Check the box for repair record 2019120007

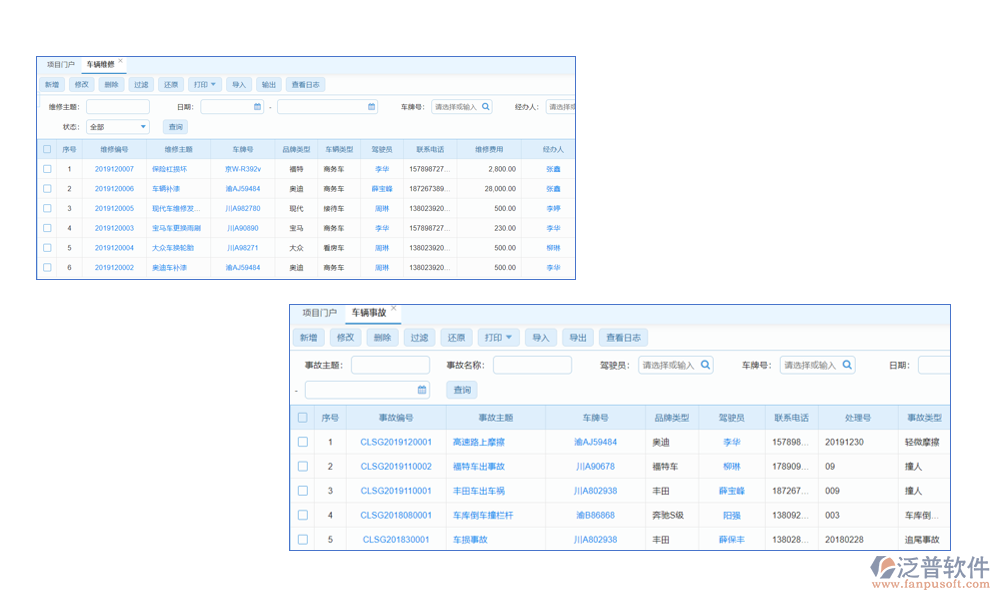[47, 169]
